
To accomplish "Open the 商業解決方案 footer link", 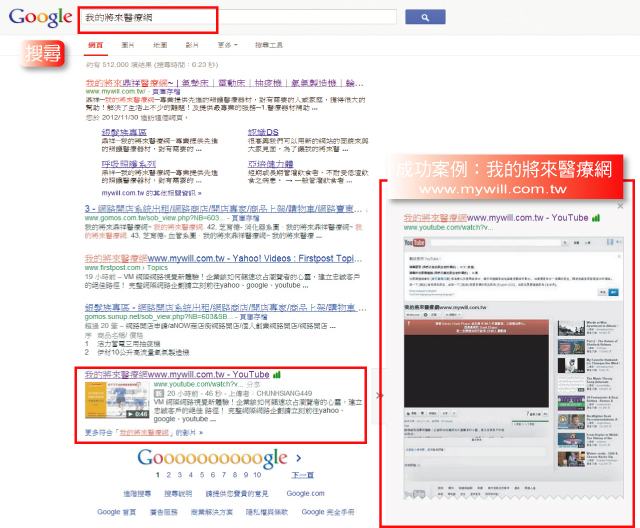I will click(x=211, y=512).
